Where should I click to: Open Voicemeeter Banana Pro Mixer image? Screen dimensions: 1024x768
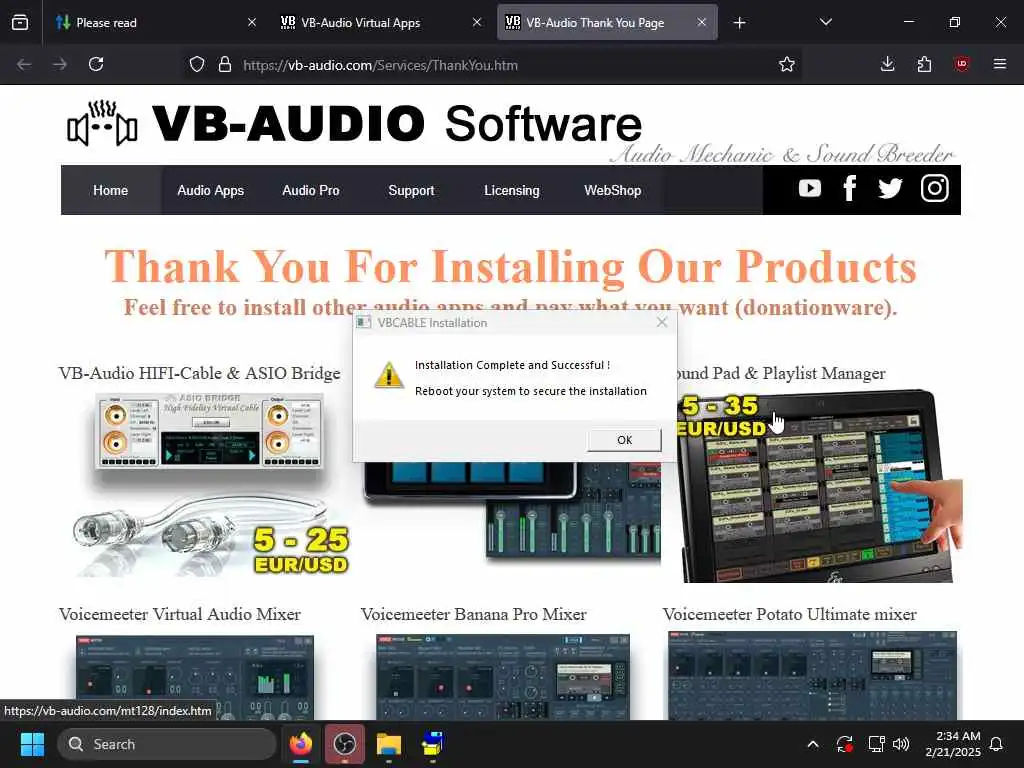(503, 677)
